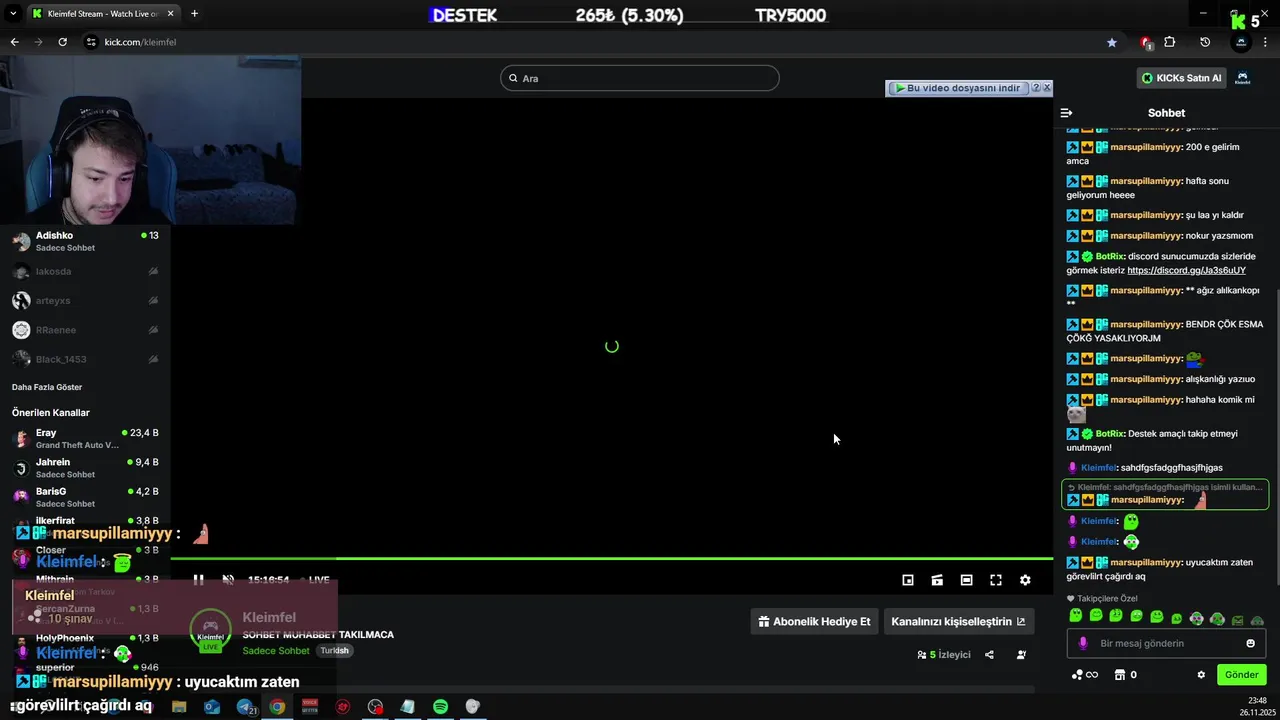Click the Sadece Sohbet category link
This screenshot has height=720, width=1280.
[x=276, y=651]
